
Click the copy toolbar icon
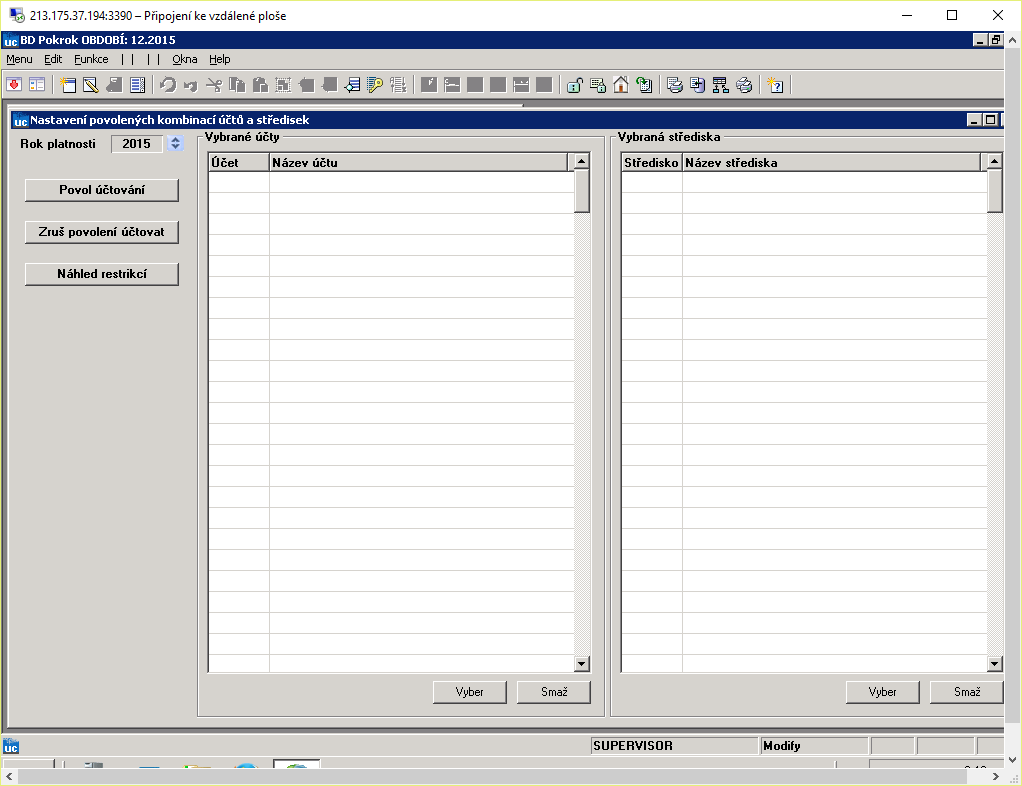[237, 85]
